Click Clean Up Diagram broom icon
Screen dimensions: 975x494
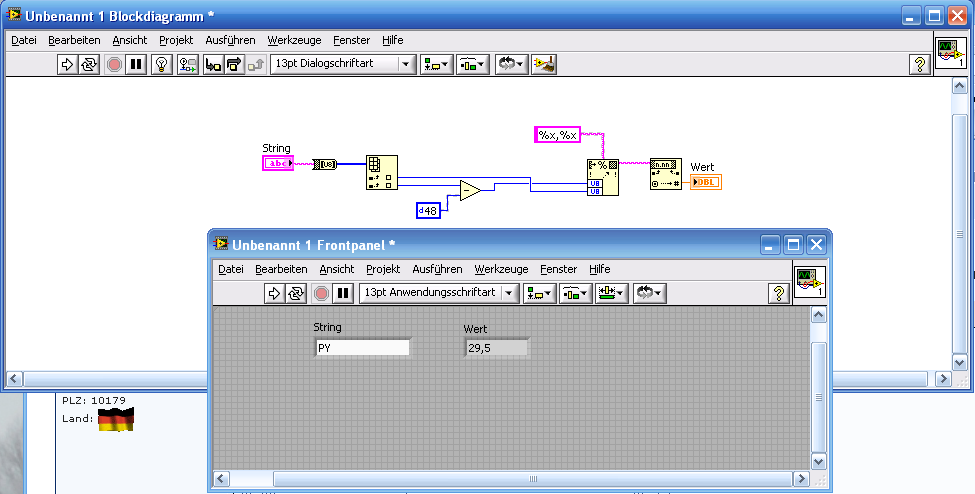(544, 64)
